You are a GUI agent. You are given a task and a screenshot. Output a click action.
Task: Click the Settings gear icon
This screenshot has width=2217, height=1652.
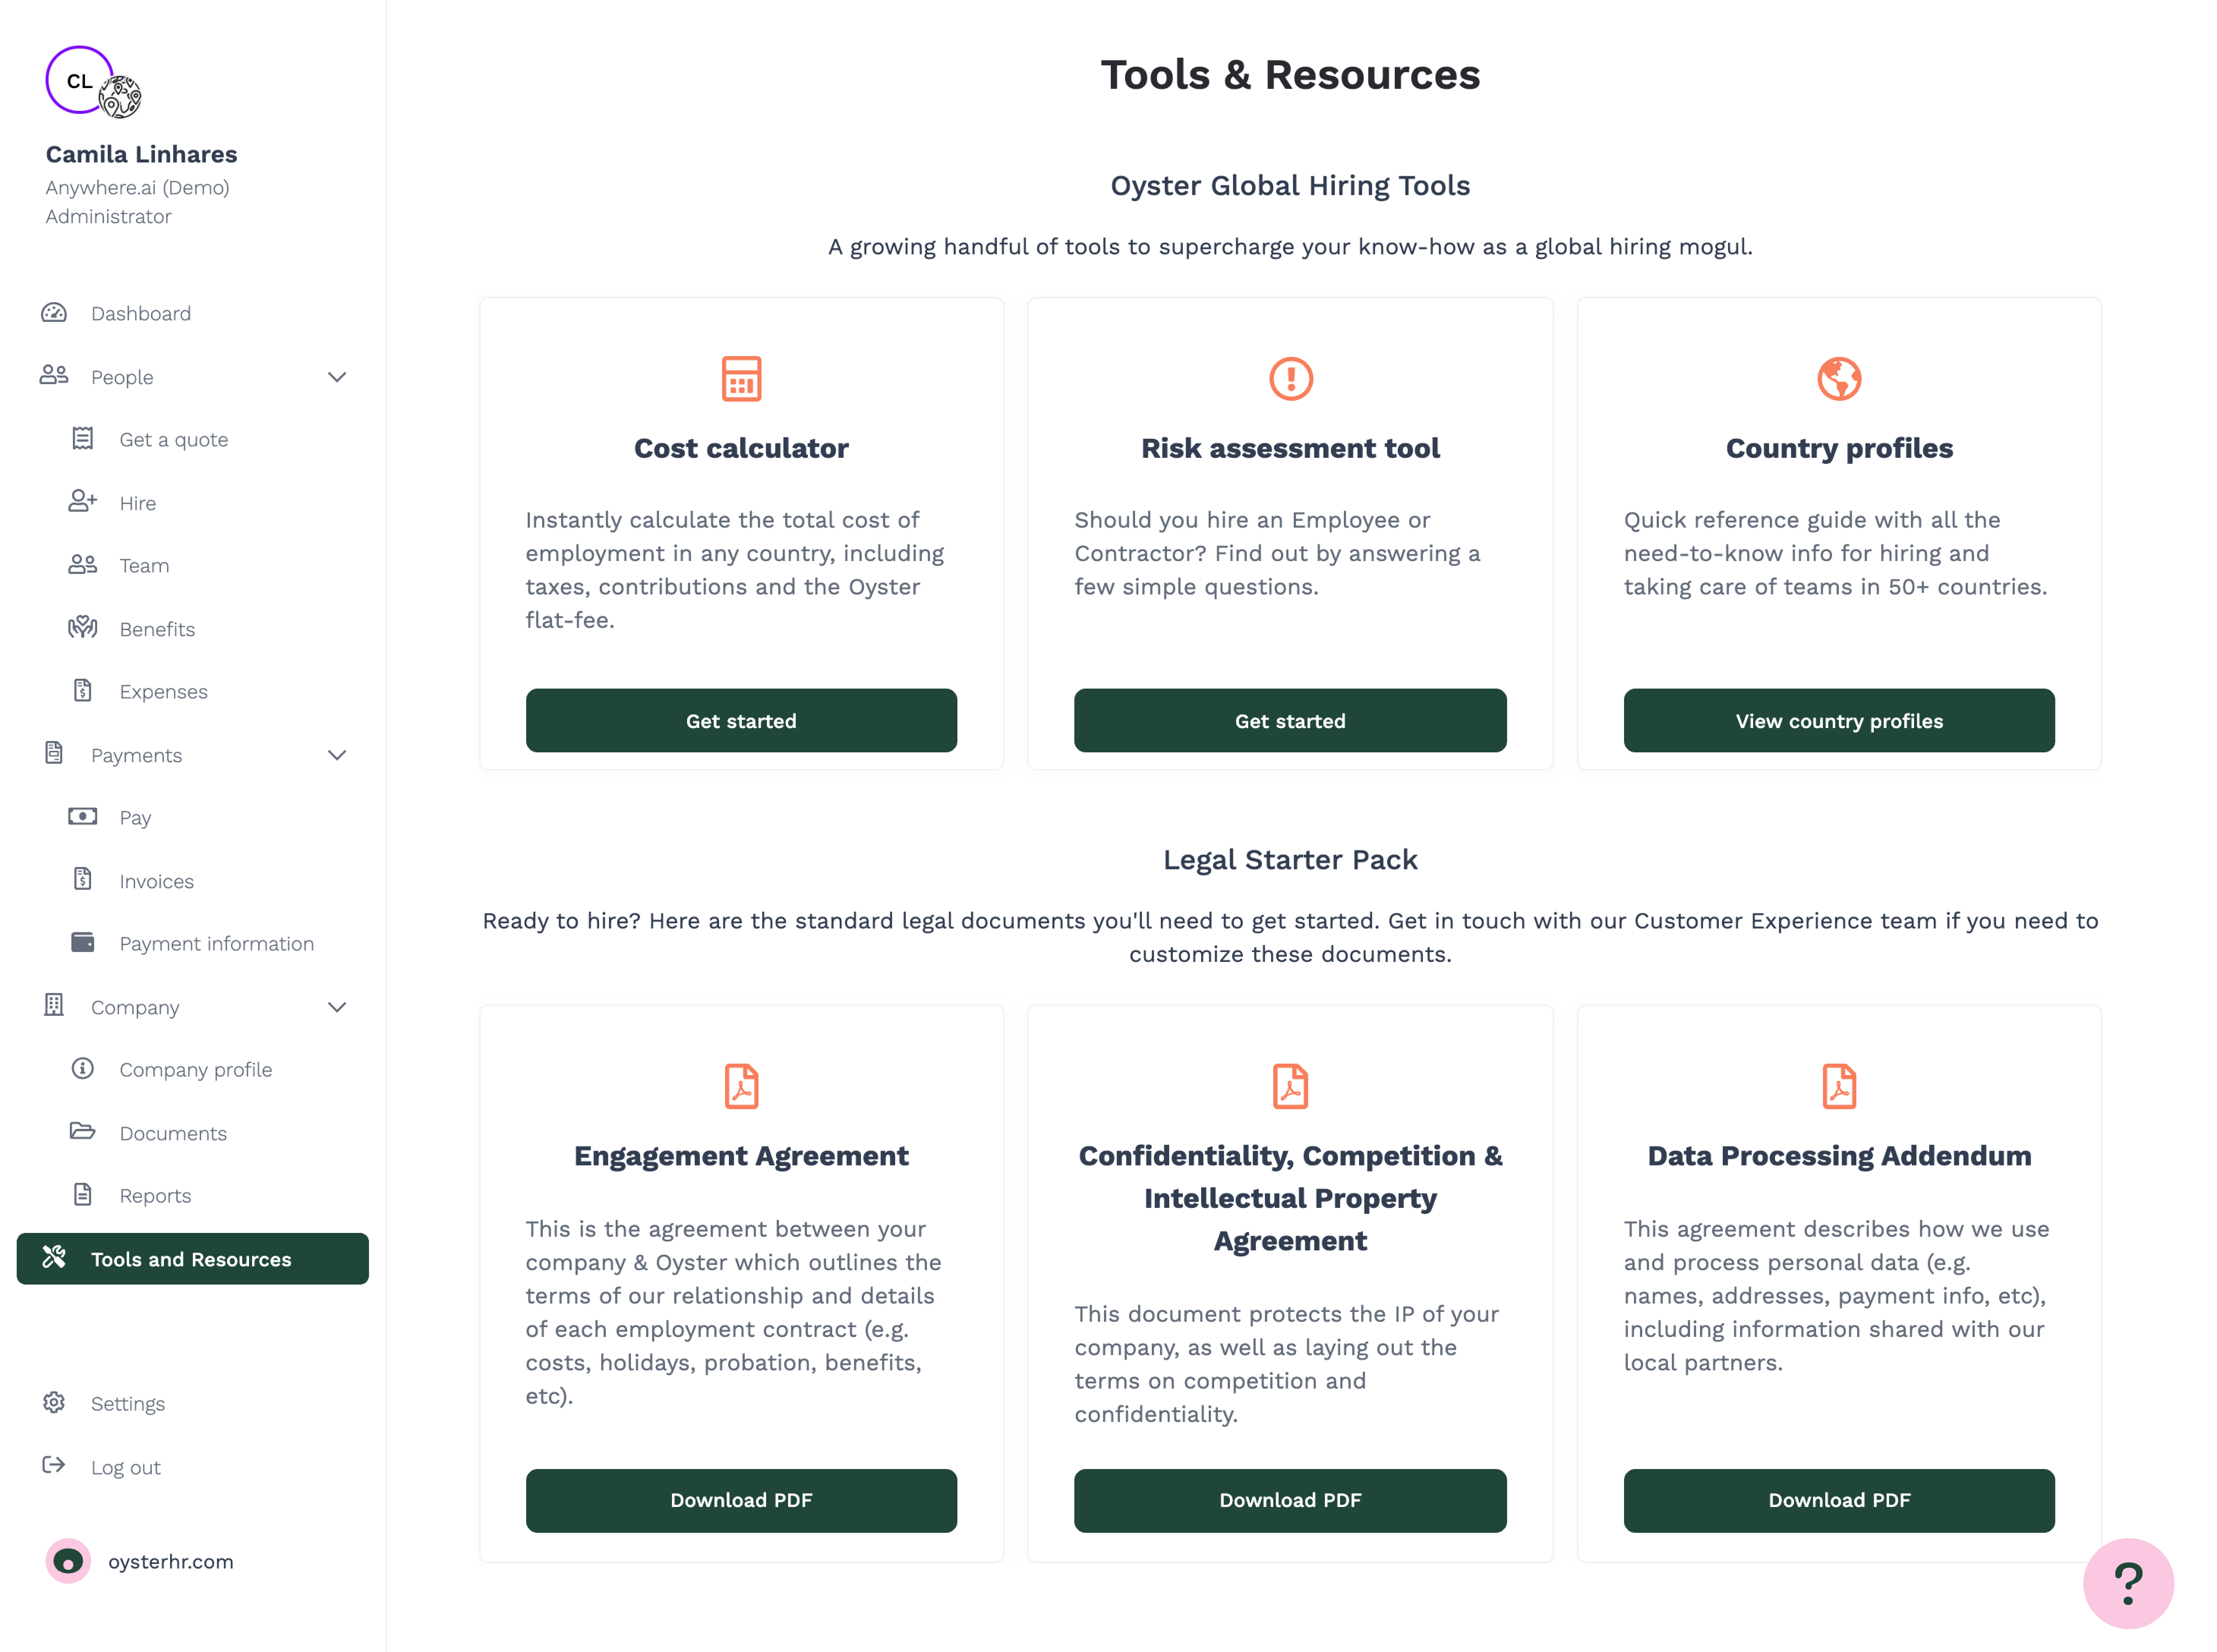click(x=54, y=1403)
